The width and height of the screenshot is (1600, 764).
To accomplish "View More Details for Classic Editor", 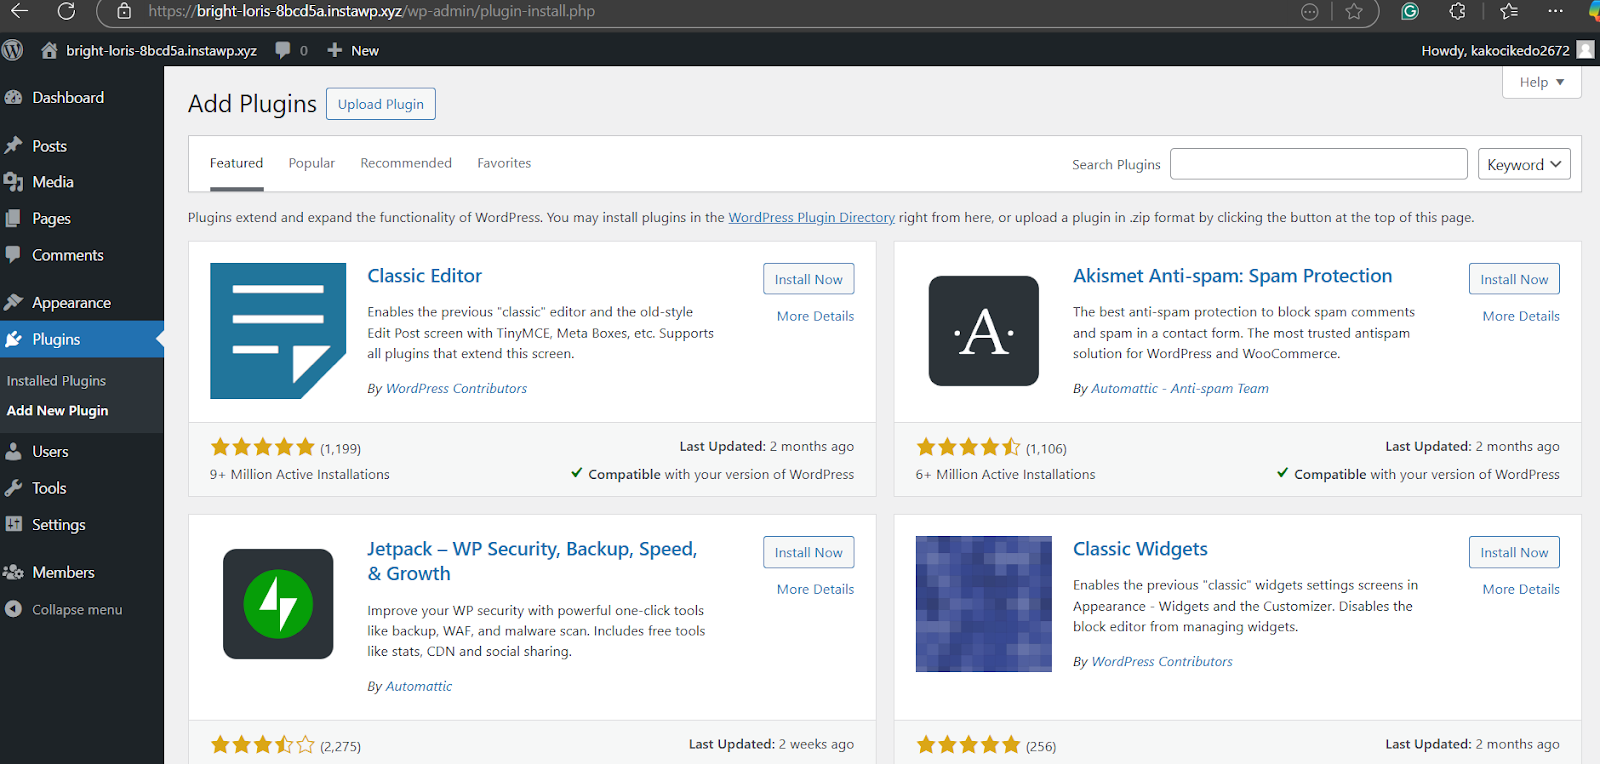I will [815, 316].
